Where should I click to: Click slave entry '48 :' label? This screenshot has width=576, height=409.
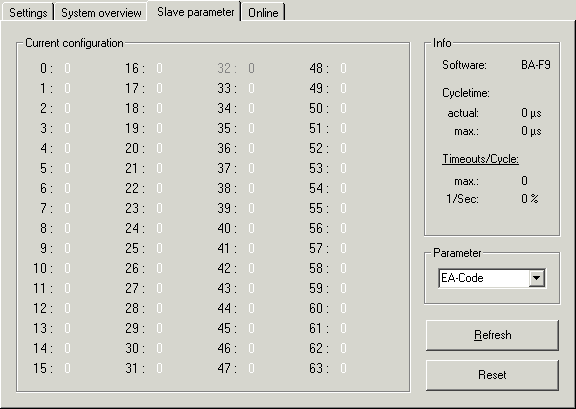(319, 68)
